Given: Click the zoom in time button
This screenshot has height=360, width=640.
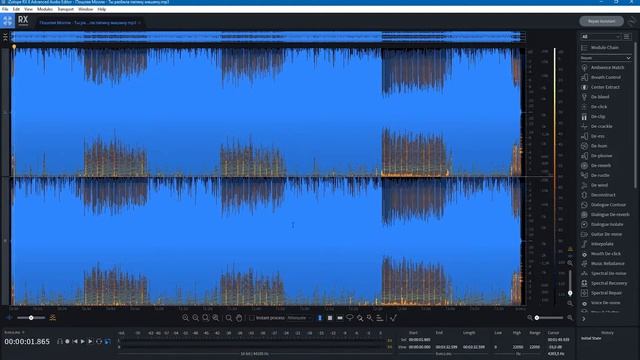Looking at the screenshot, I should (x=186, y=318).
